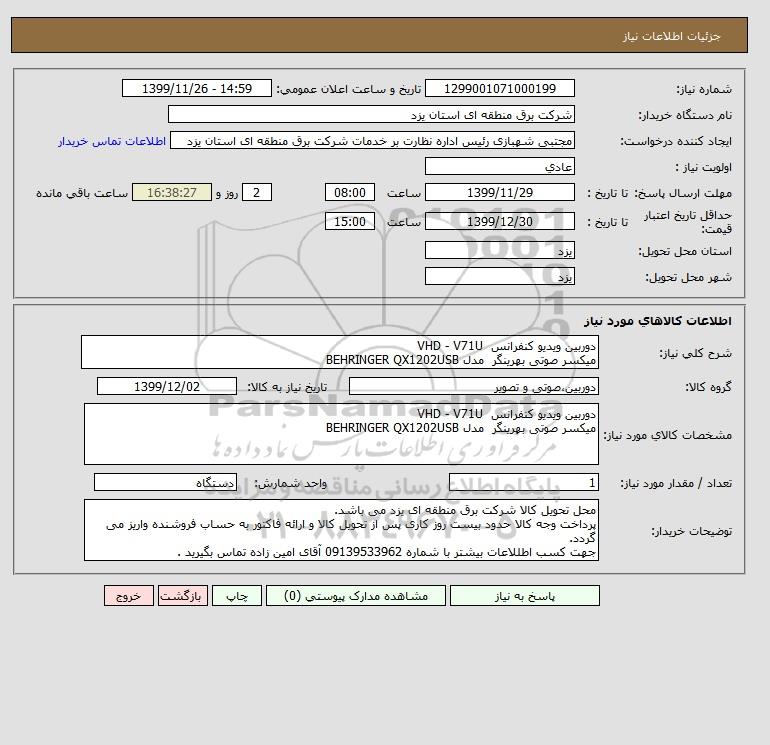Click the validity time field 15:00
The height and width of the screenshot is (745, 770).
pos(350,222)
